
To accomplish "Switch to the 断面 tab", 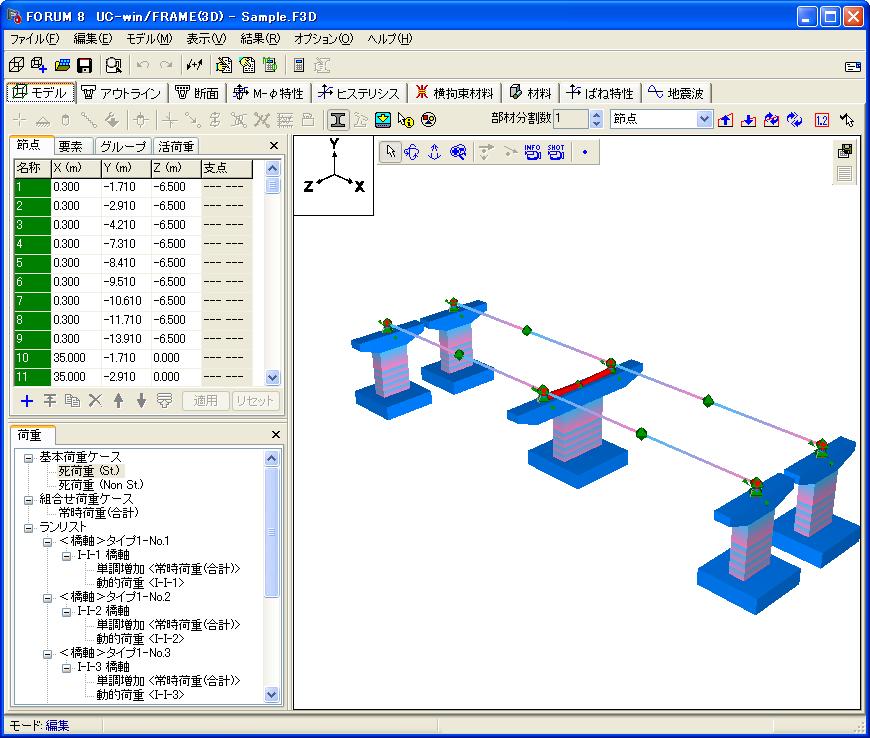I will [197, 93].
